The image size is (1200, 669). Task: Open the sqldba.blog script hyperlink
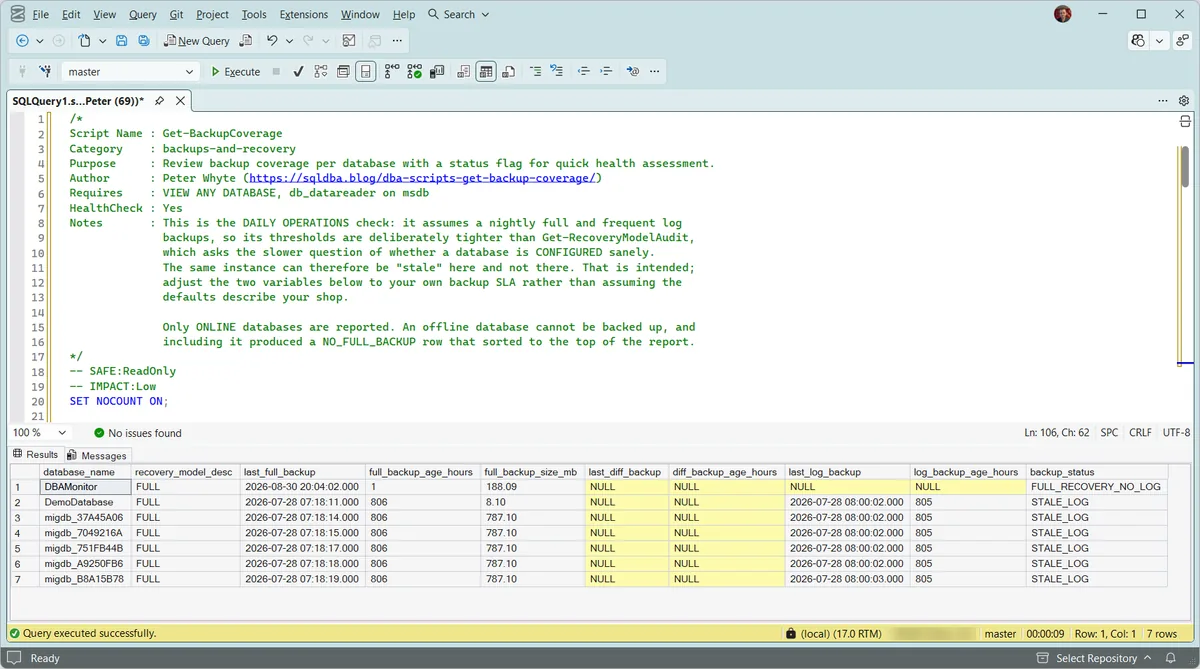pyautogui.click(x=423, y=178)
